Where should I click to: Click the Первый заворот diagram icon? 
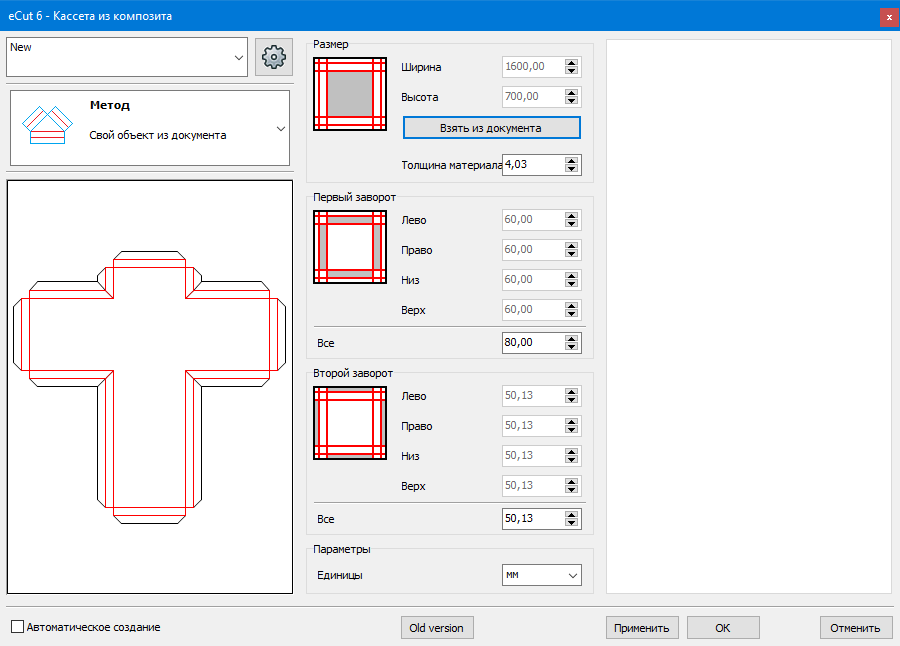pyautogui.click(x=350, y=246)
